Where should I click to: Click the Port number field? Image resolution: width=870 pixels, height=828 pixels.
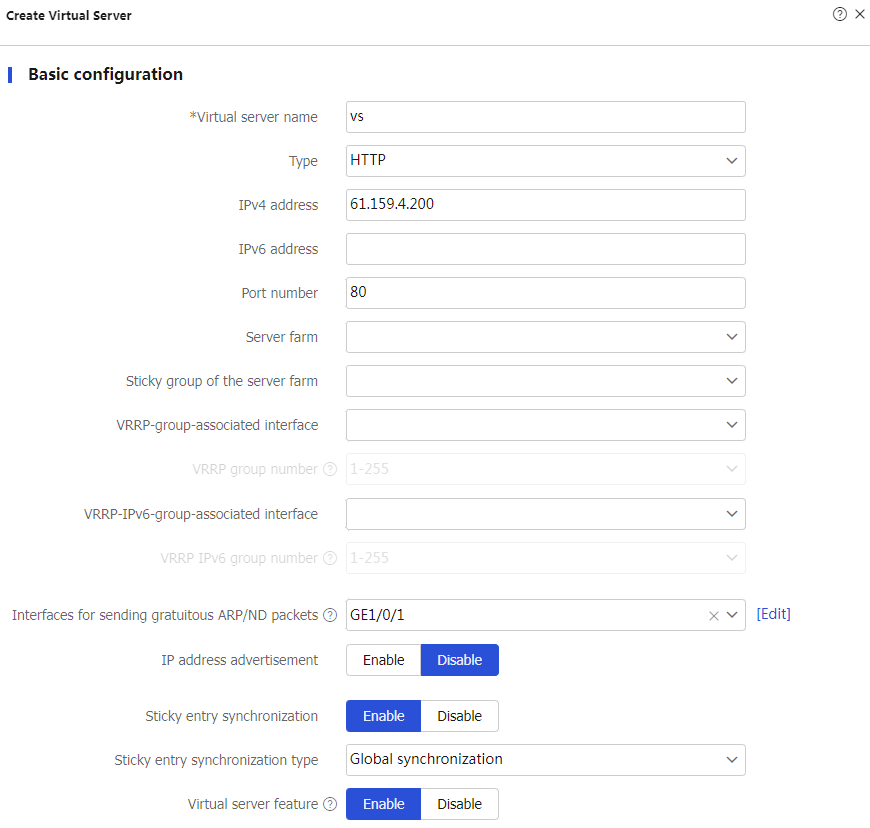[x=545, y=293]
